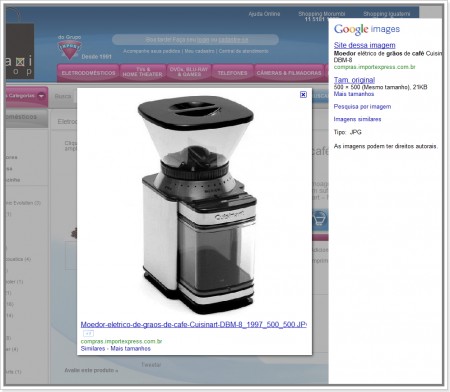Open the Câmeras & Filmadoras tab
Viewport: 450px width, 392px height.
coord(289,73)
